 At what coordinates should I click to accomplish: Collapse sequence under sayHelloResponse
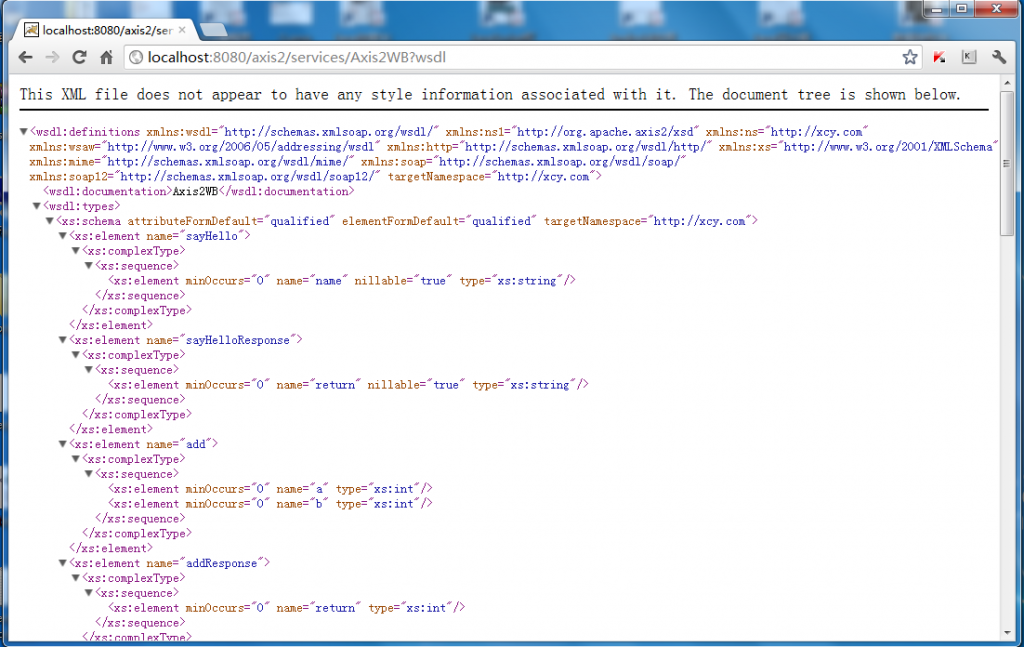point(89,370)
